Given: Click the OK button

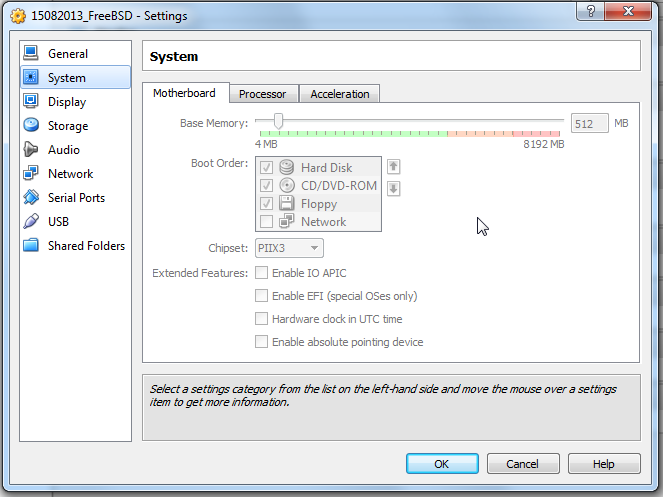Looking at the screenshot, I should 441,464.
